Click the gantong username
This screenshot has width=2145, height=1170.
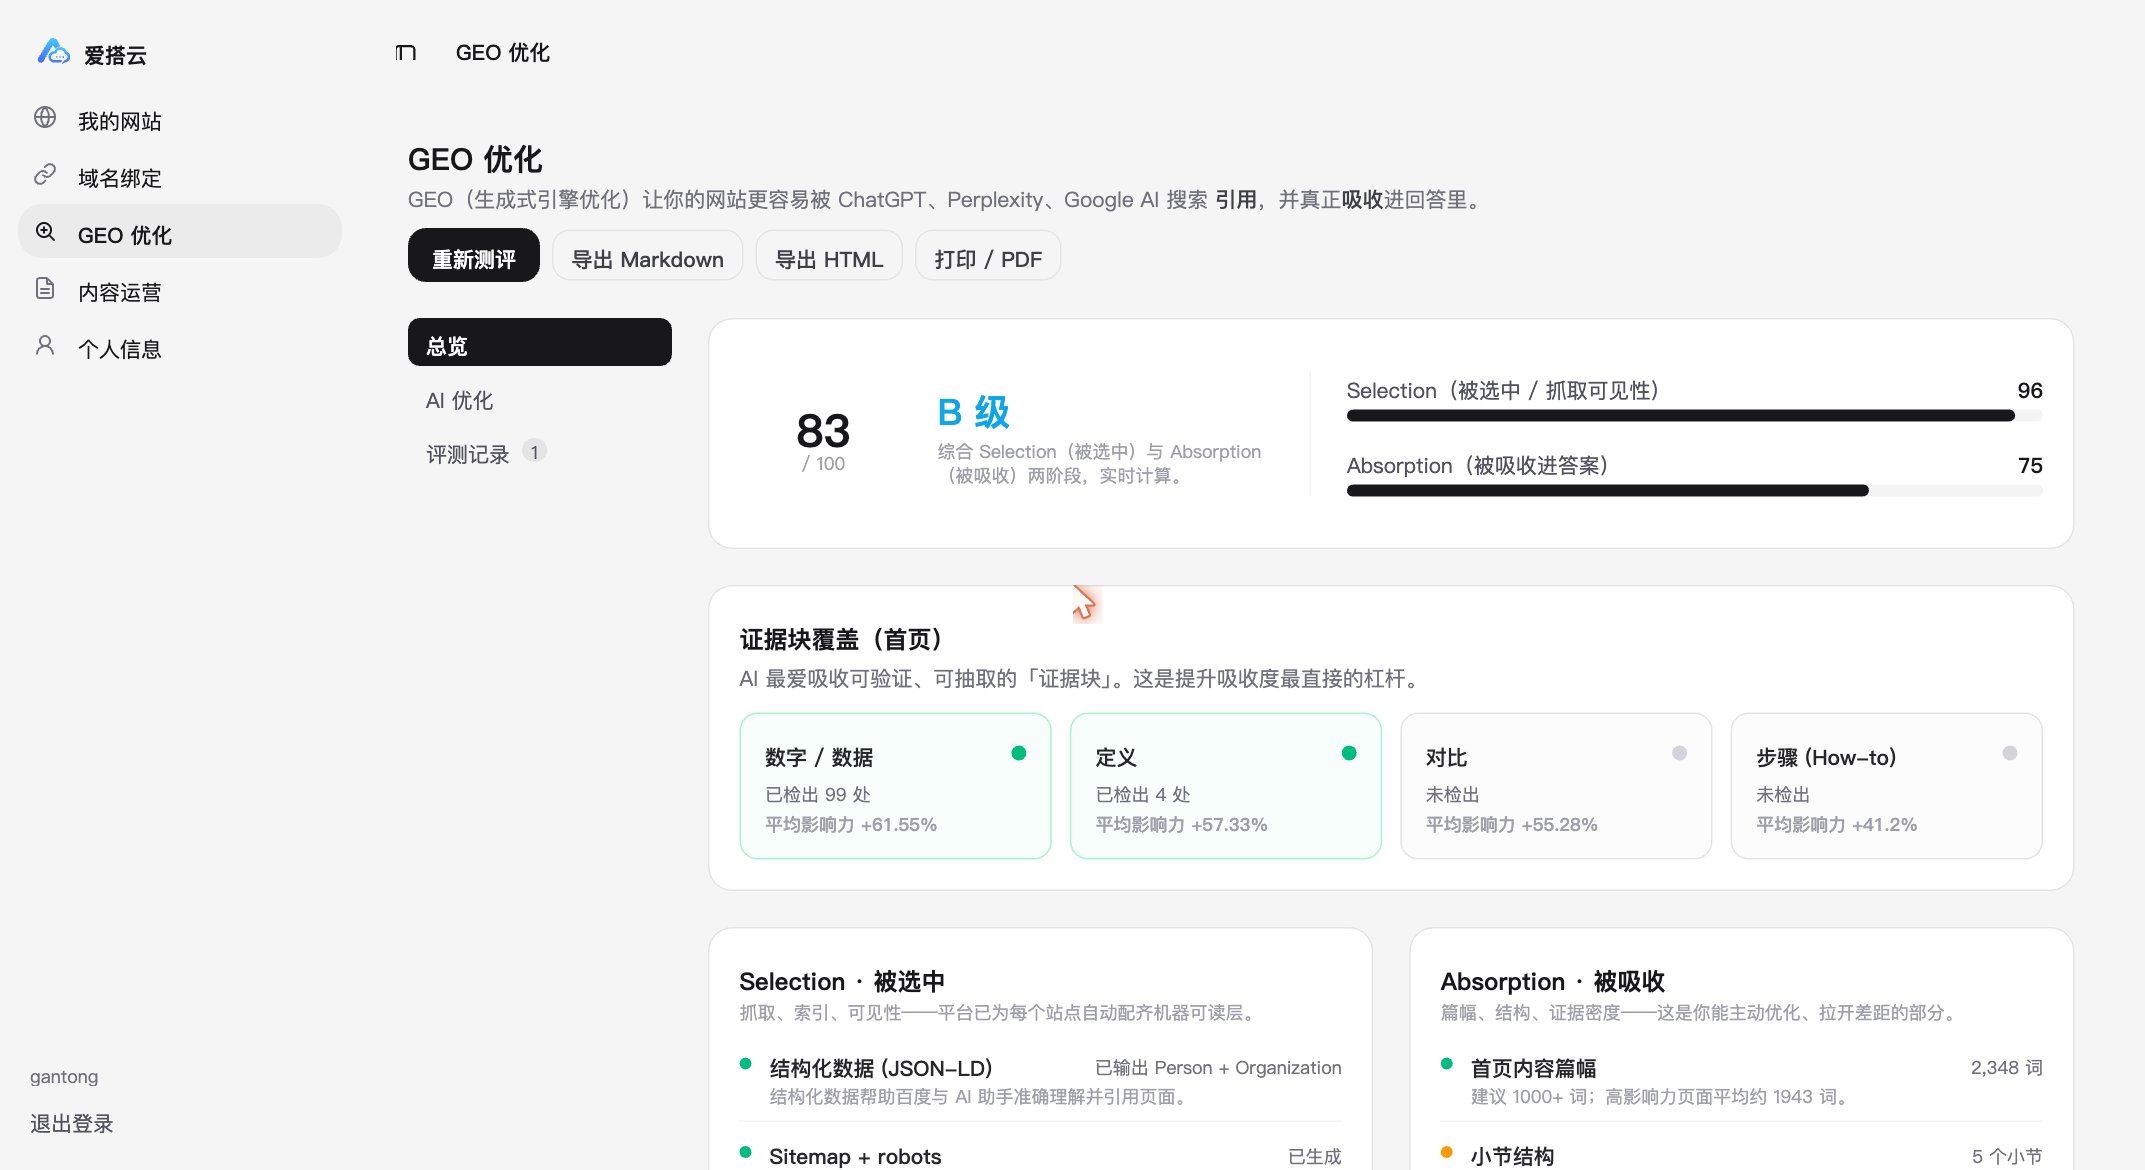[64, 1076]
